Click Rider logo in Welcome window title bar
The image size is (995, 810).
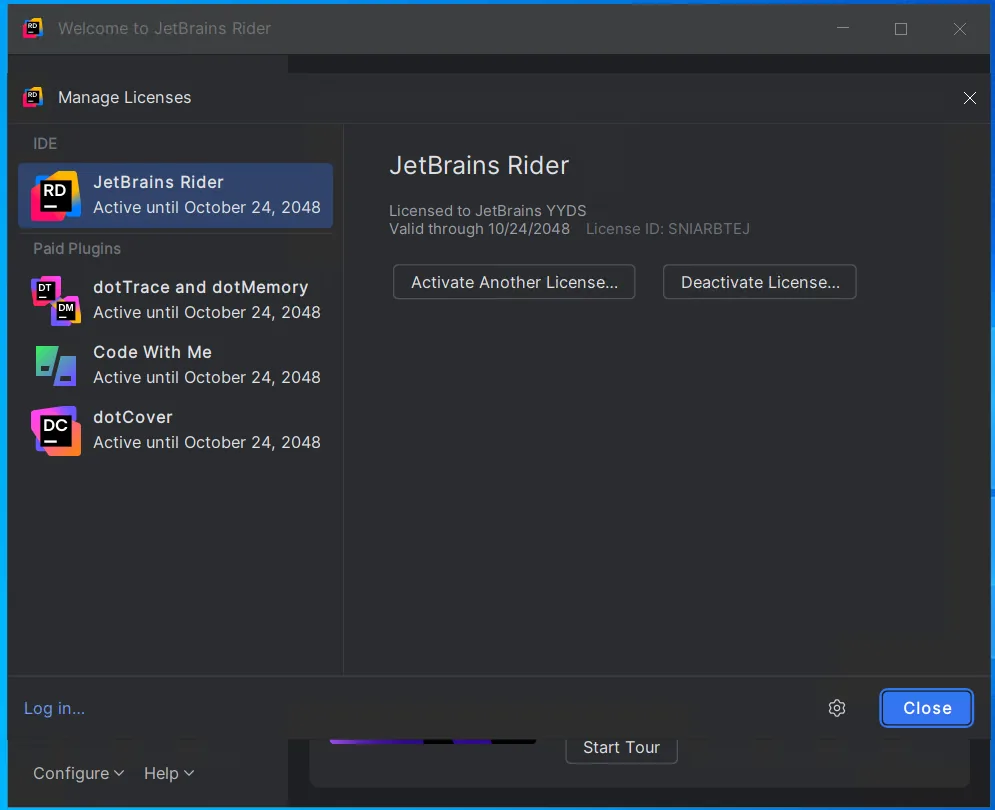tap(33, 28)
